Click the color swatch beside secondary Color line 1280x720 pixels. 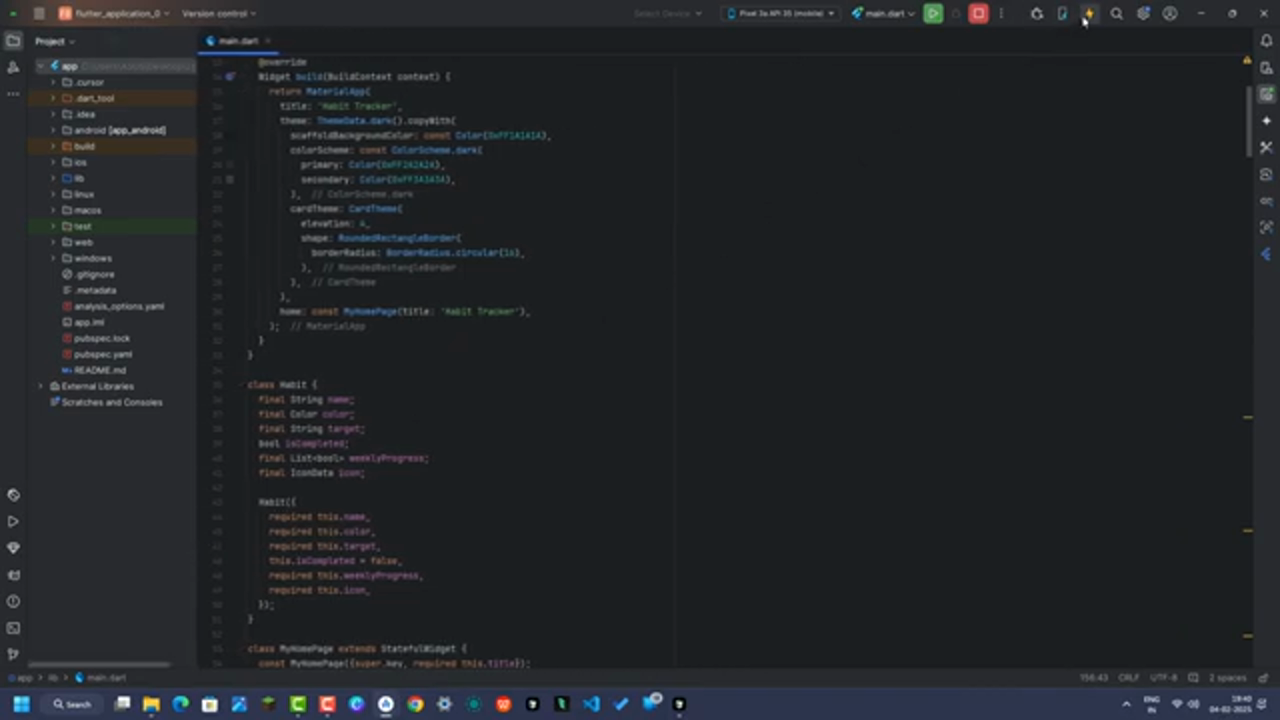click(x=230, y=179)
